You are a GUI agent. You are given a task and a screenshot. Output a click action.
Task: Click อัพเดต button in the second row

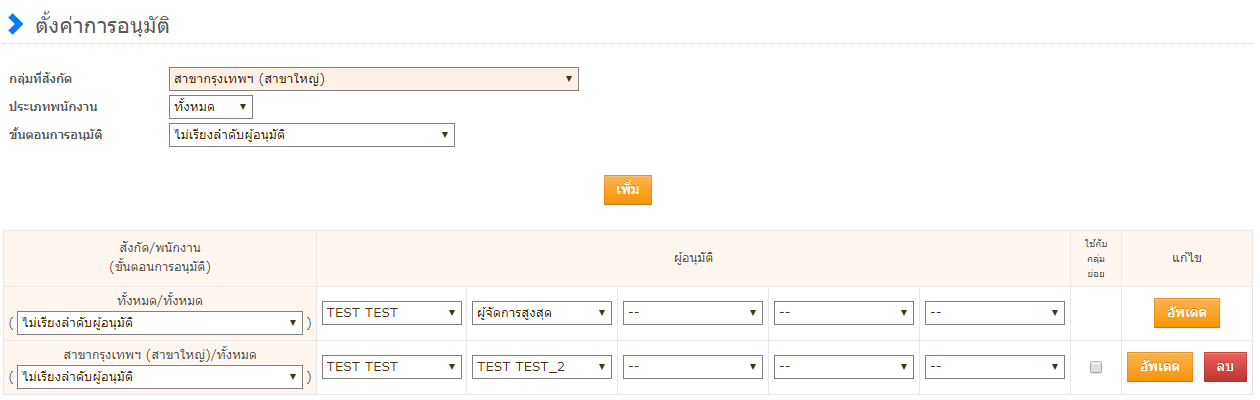click(1160, 367)
